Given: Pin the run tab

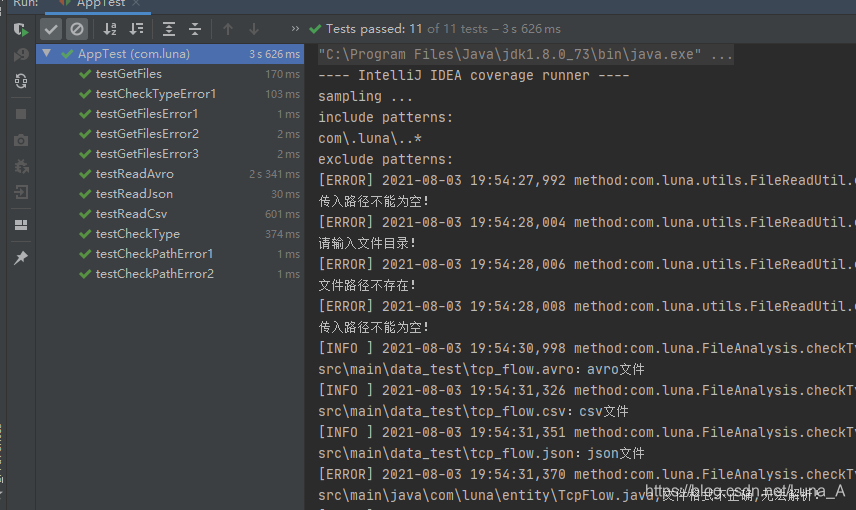Looking at the screenshot, I should click(x=21, y=257).
